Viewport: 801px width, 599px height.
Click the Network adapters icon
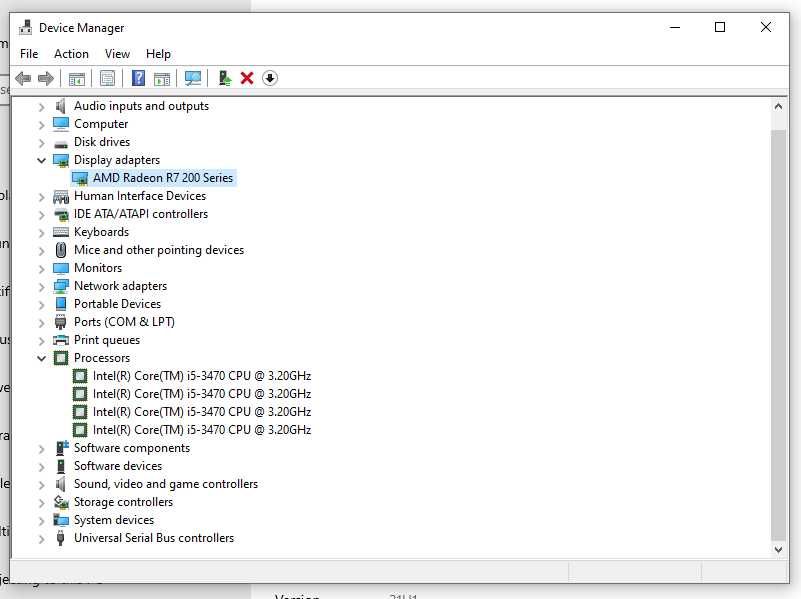pos(61,286)
